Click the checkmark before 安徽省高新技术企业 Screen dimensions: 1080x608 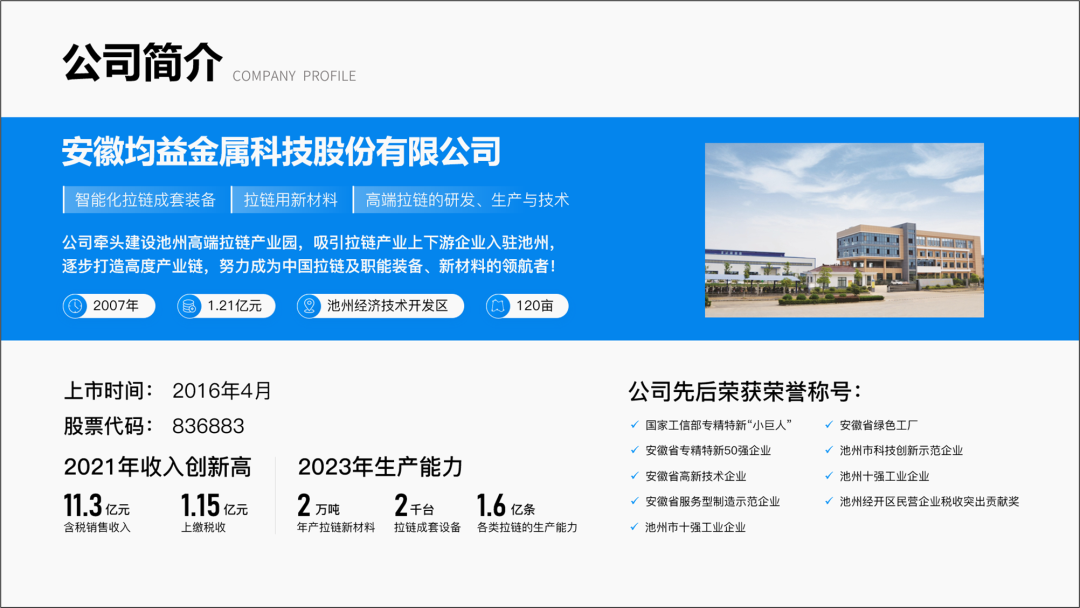pyautogui.click(x=634, y=476)
